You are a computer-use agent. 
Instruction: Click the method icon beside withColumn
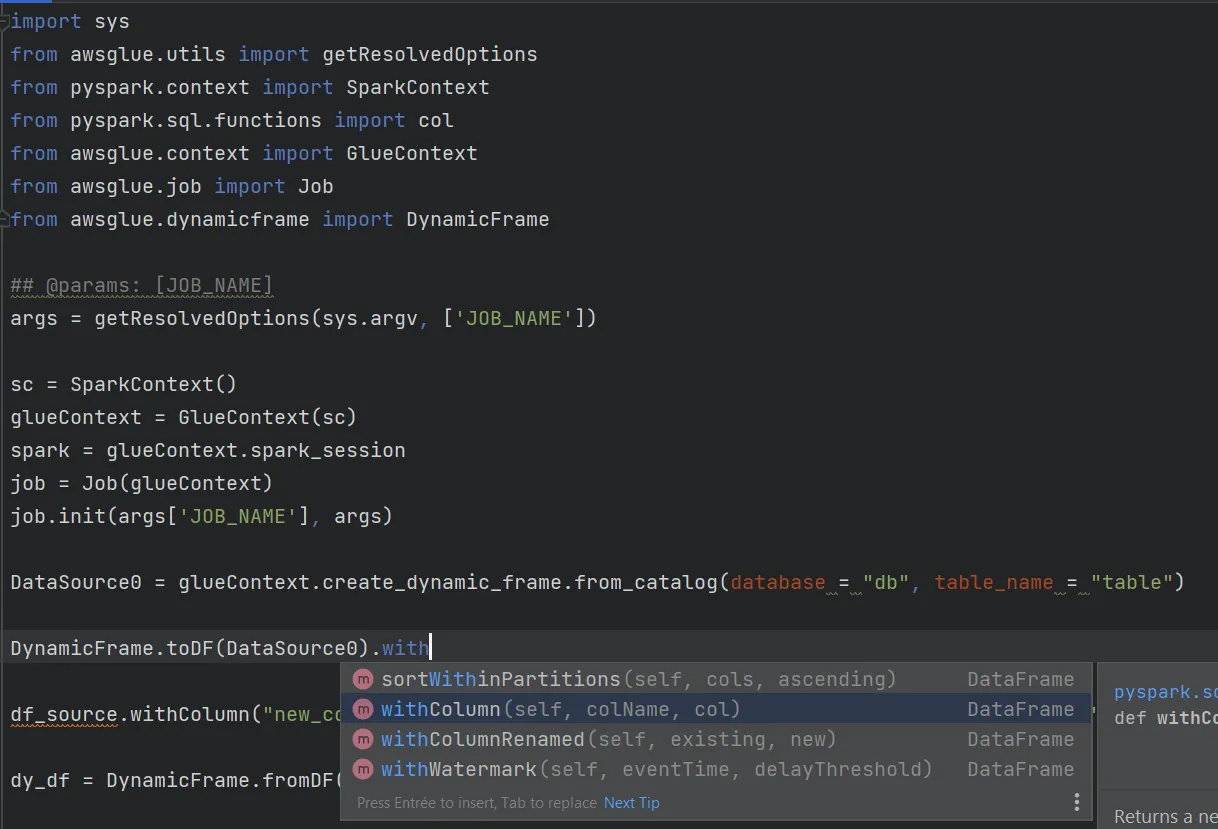click(362, 710)
